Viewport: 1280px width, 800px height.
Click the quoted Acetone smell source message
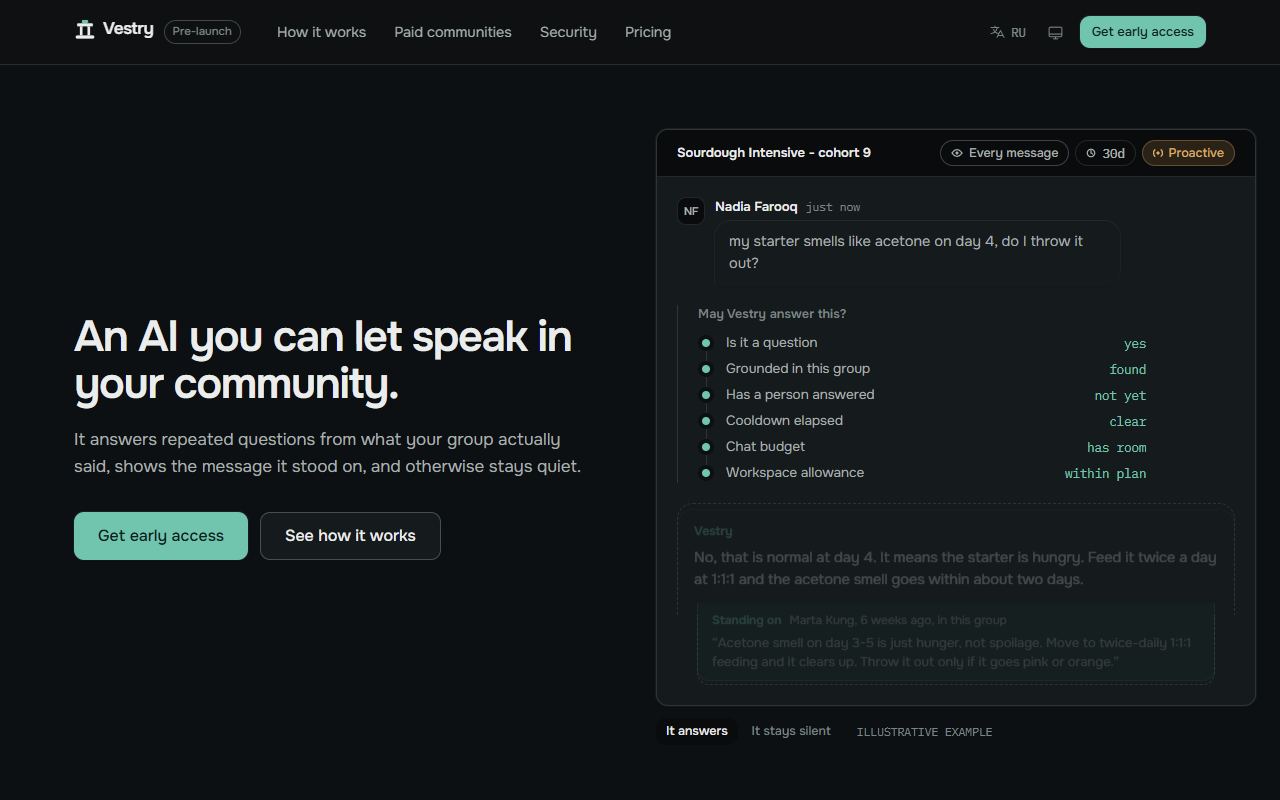[951, 652]
